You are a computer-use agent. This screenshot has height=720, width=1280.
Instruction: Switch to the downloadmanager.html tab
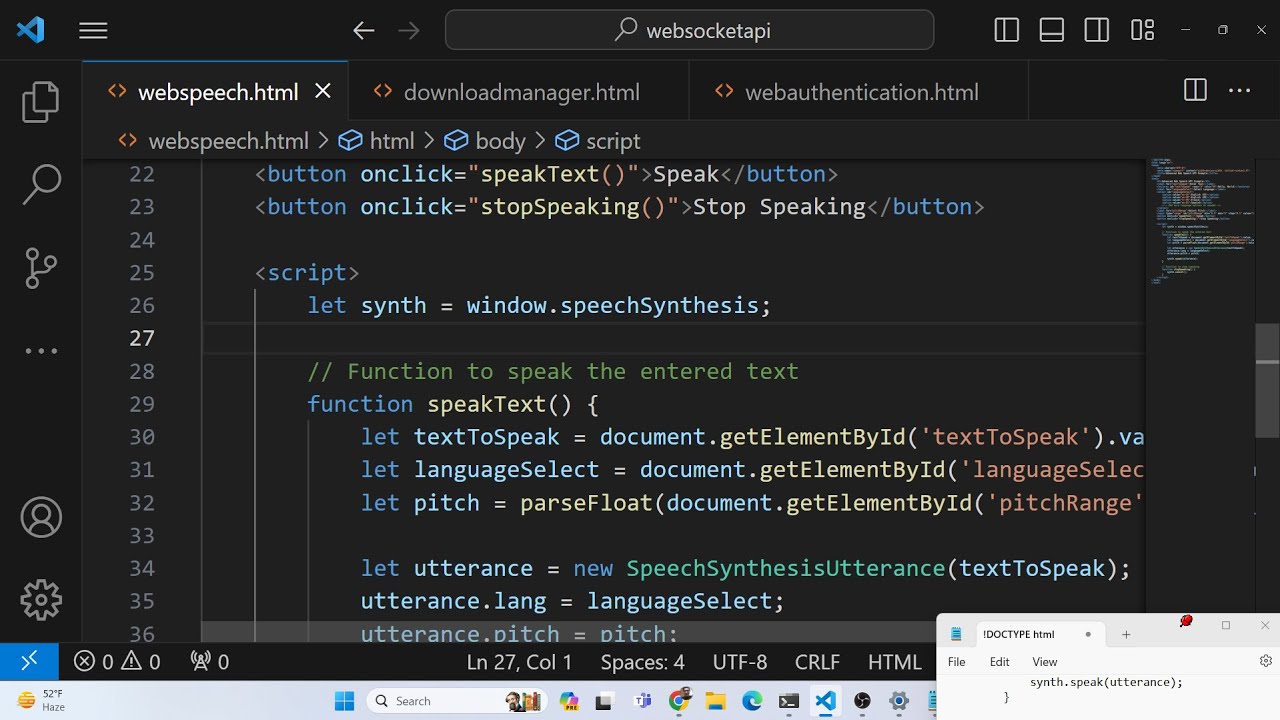(x=520, y=92)
